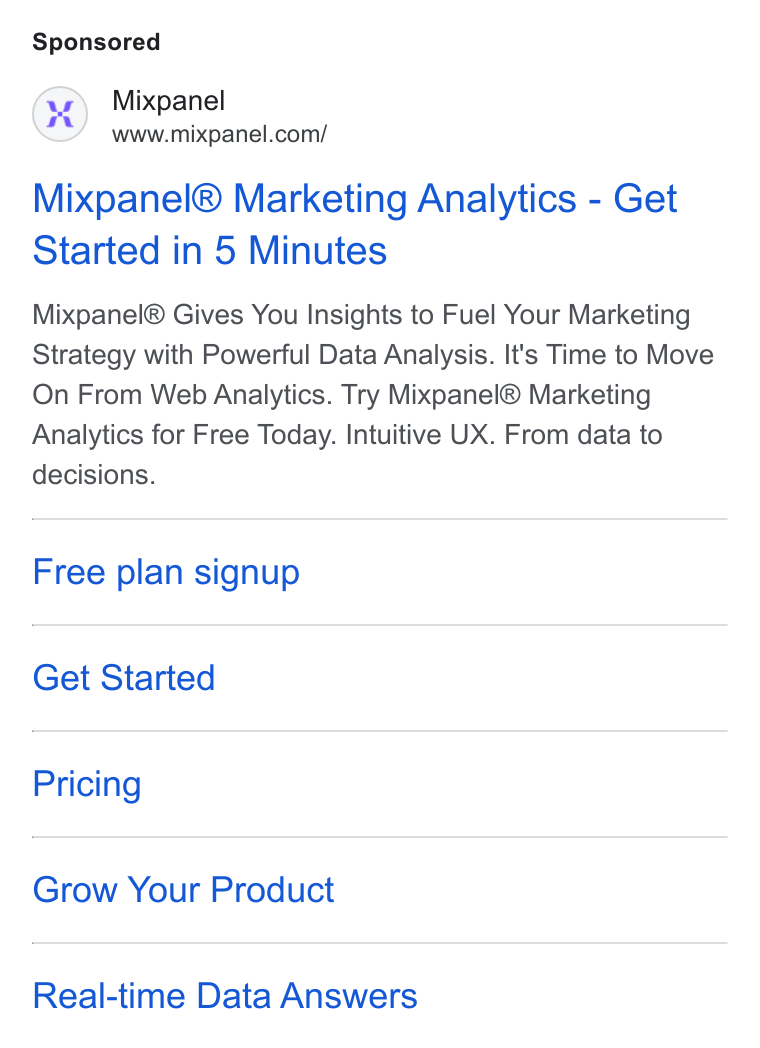Click "From data to decisions" text
Viewport: 760px width, 1048px height.
(348, 454)
